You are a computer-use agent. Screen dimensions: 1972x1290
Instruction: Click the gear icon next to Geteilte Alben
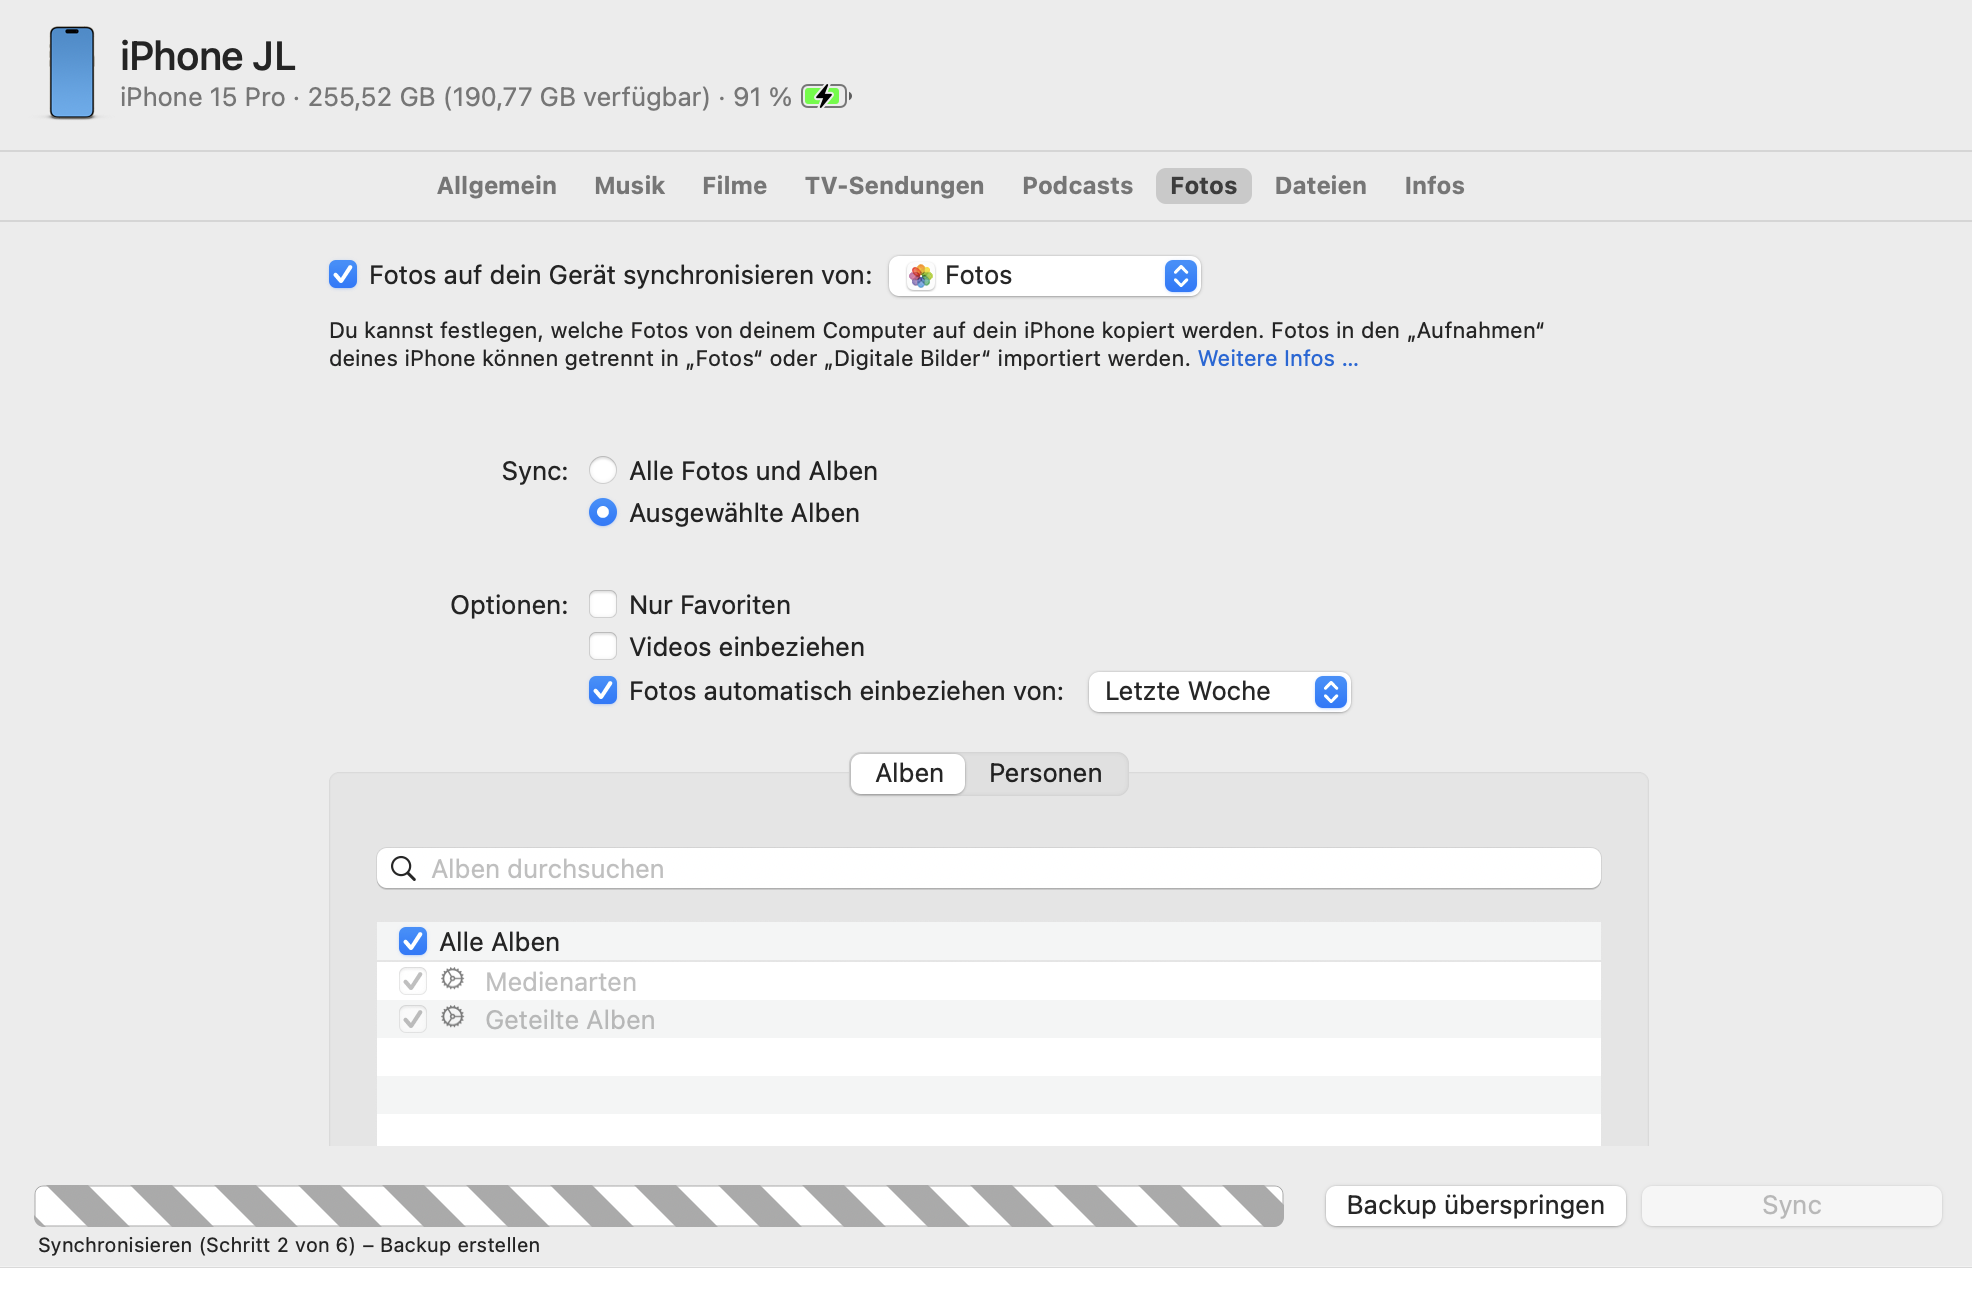[x=453, y=1017]
